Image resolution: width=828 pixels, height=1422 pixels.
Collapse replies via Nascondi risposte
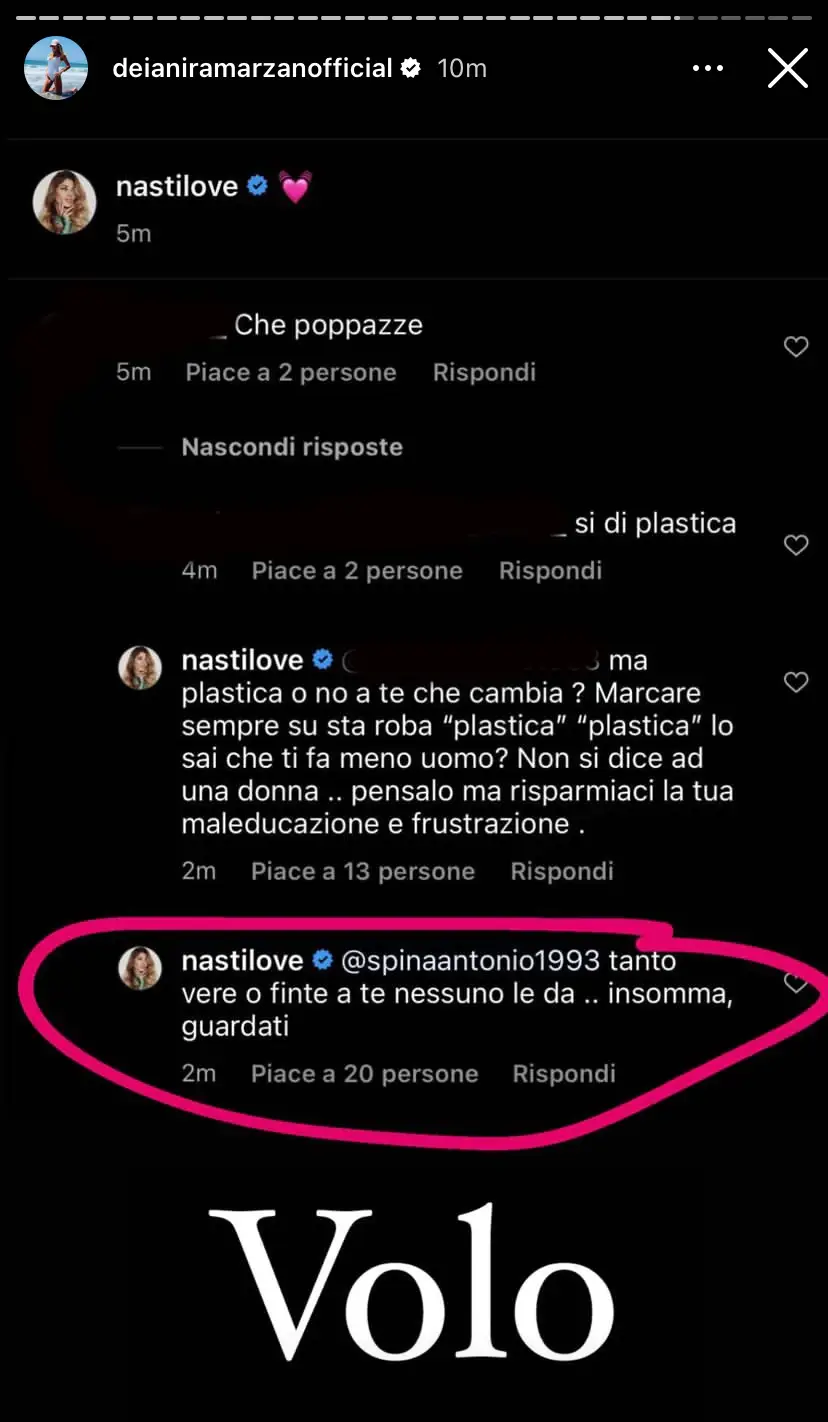tap(292, 447)
